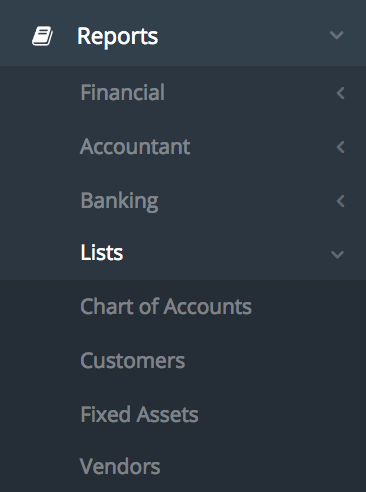Click the arrow icon next to Accountant
Screen dimensions: 366x492
point(340,147)
